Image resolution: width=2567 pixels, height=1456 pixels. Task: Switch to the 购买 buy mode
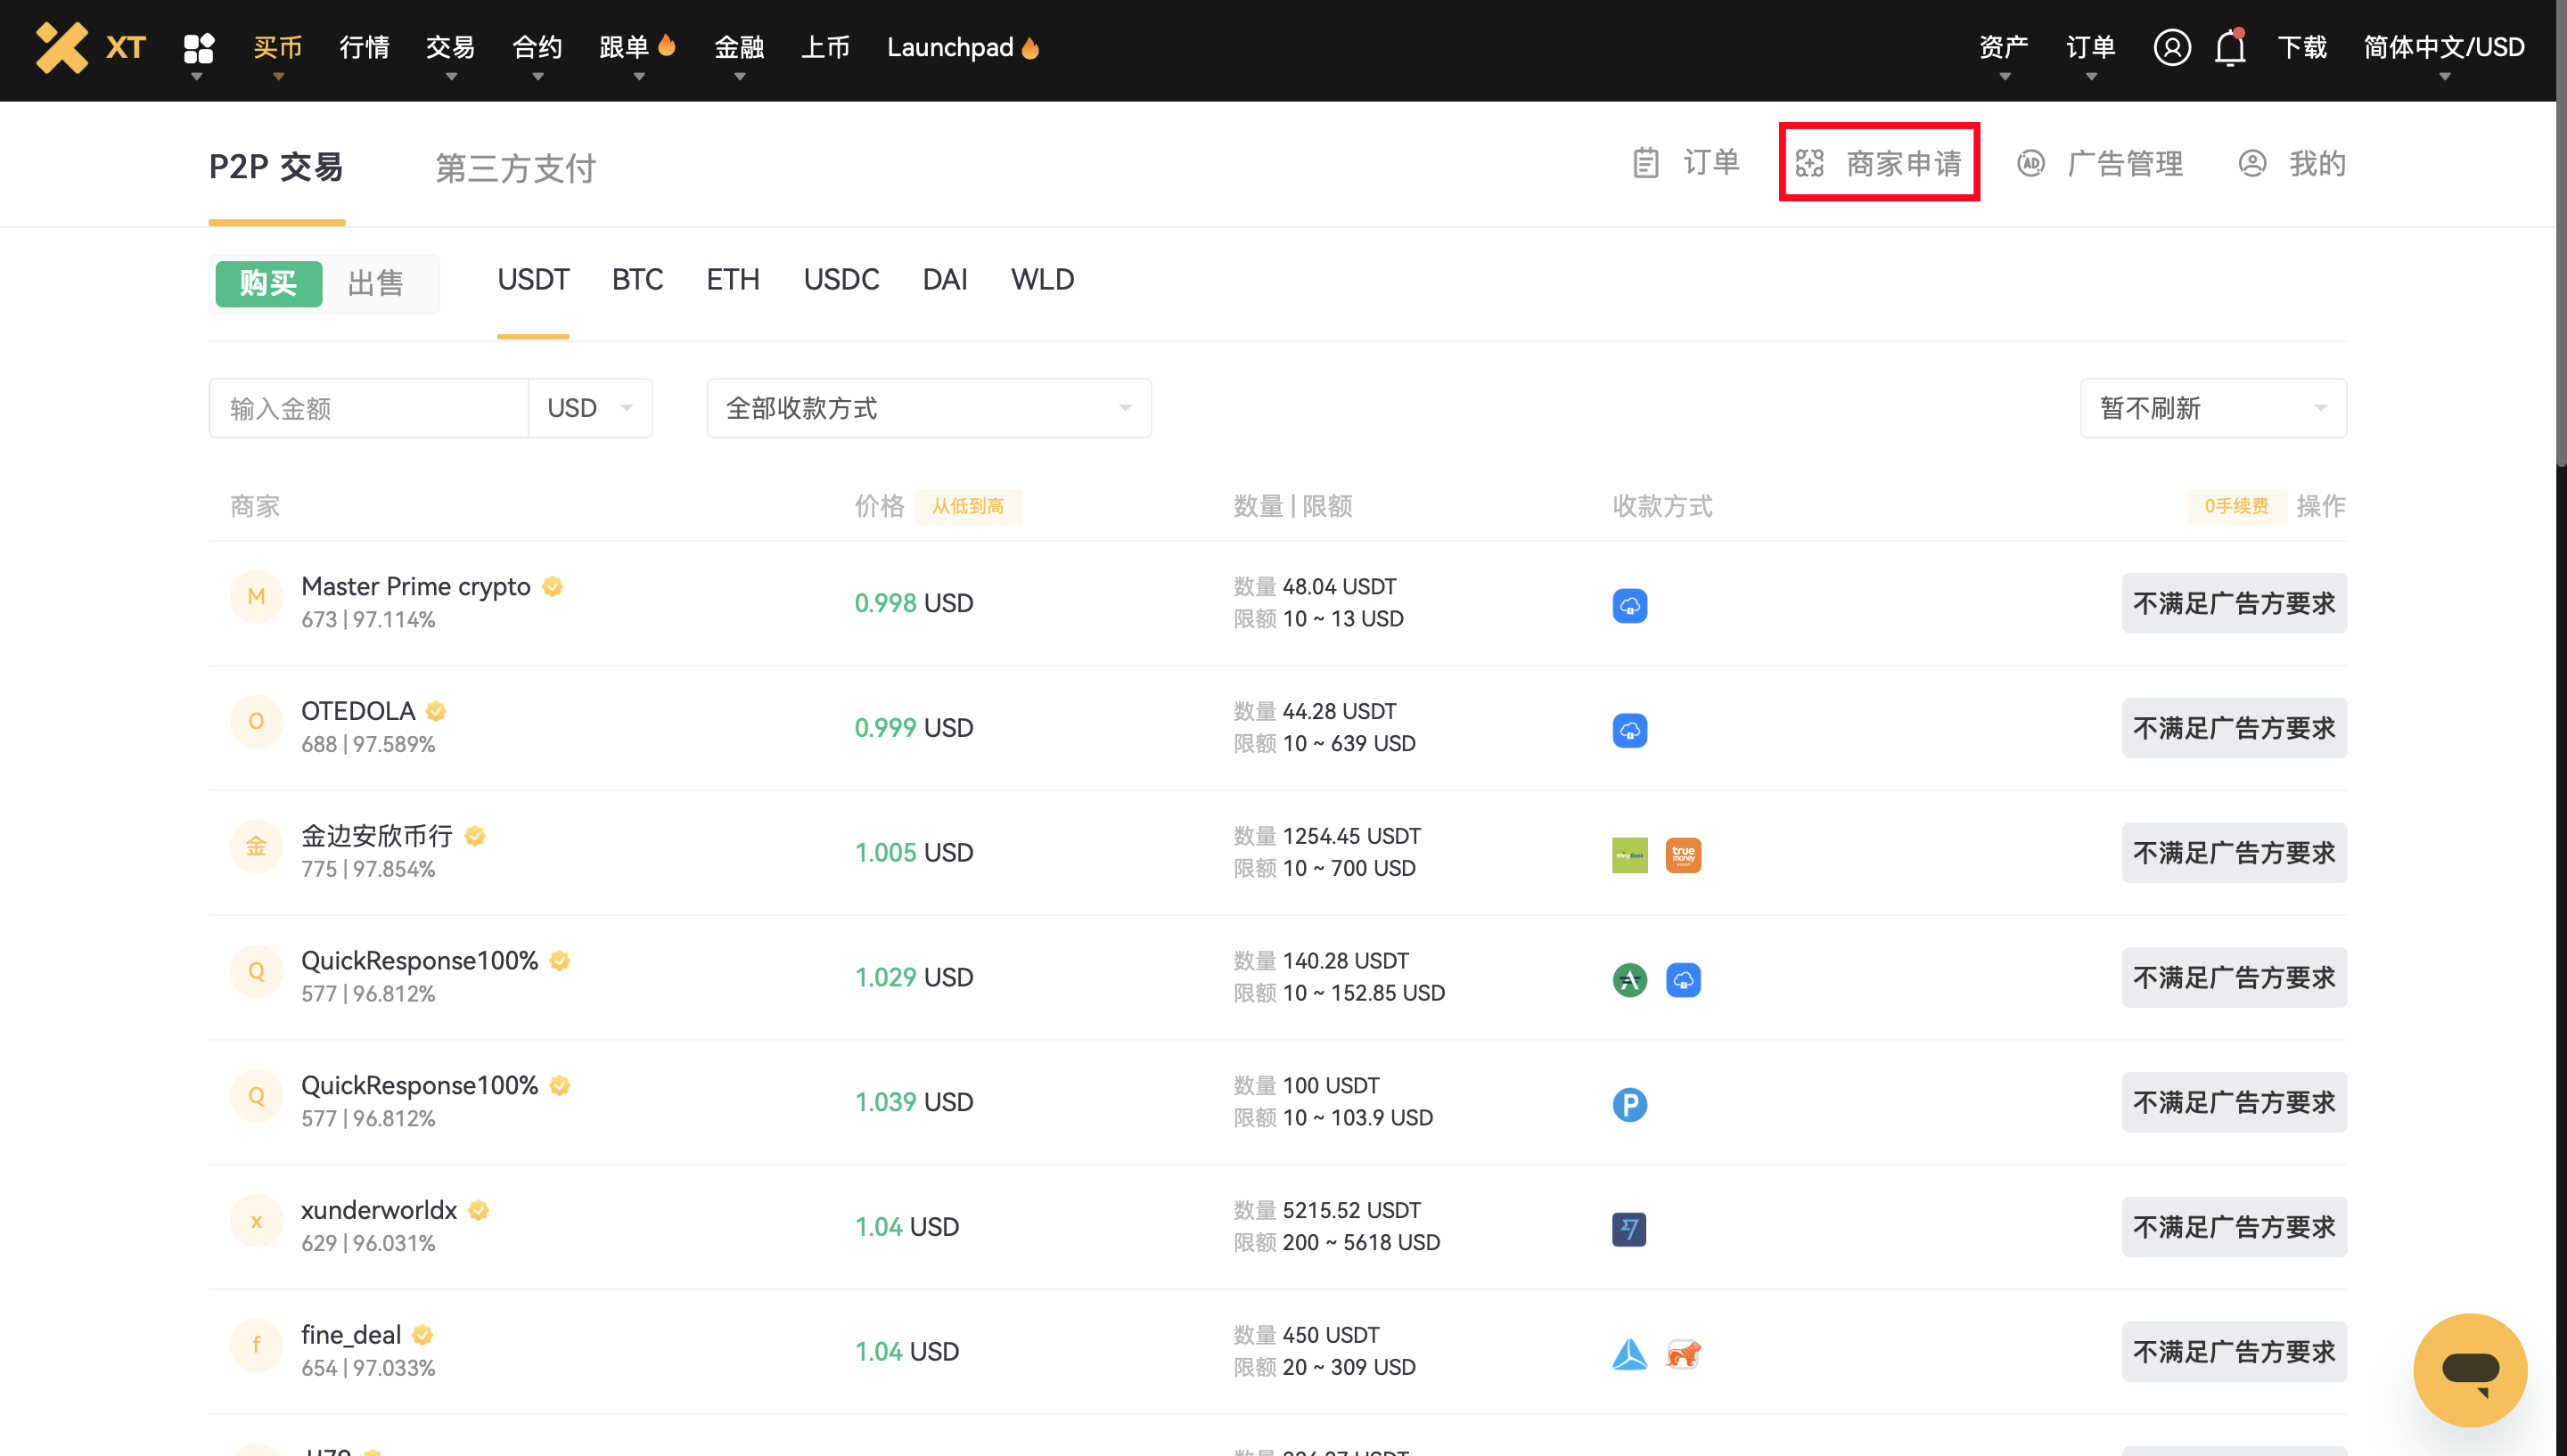coord(268,283)
